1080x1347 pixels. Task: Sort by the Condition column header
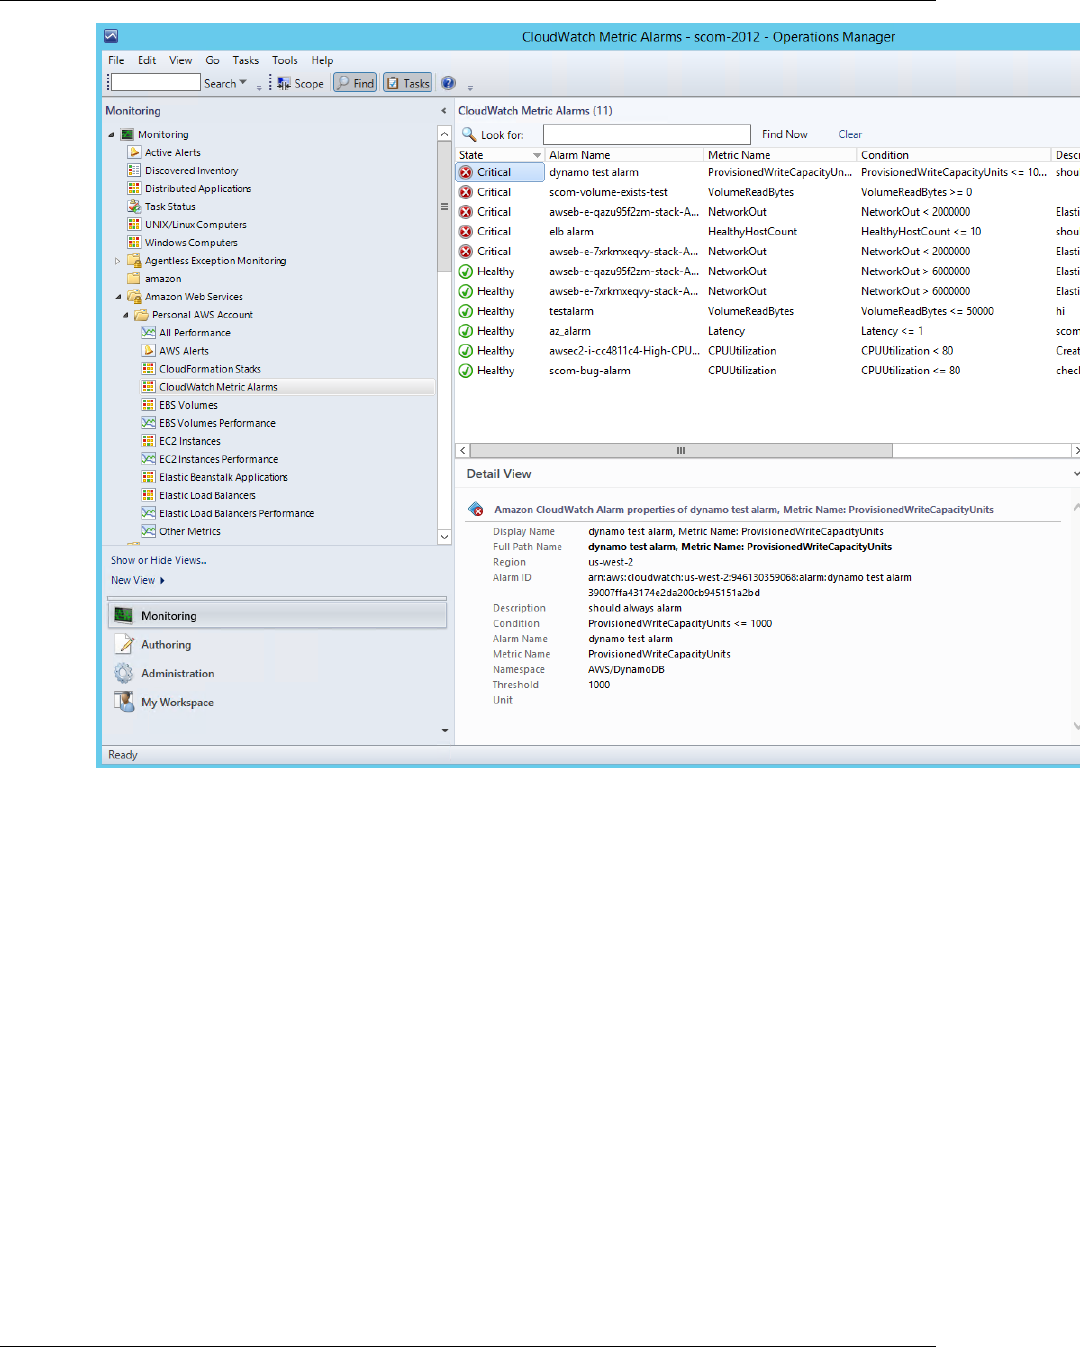coord(954,155)
